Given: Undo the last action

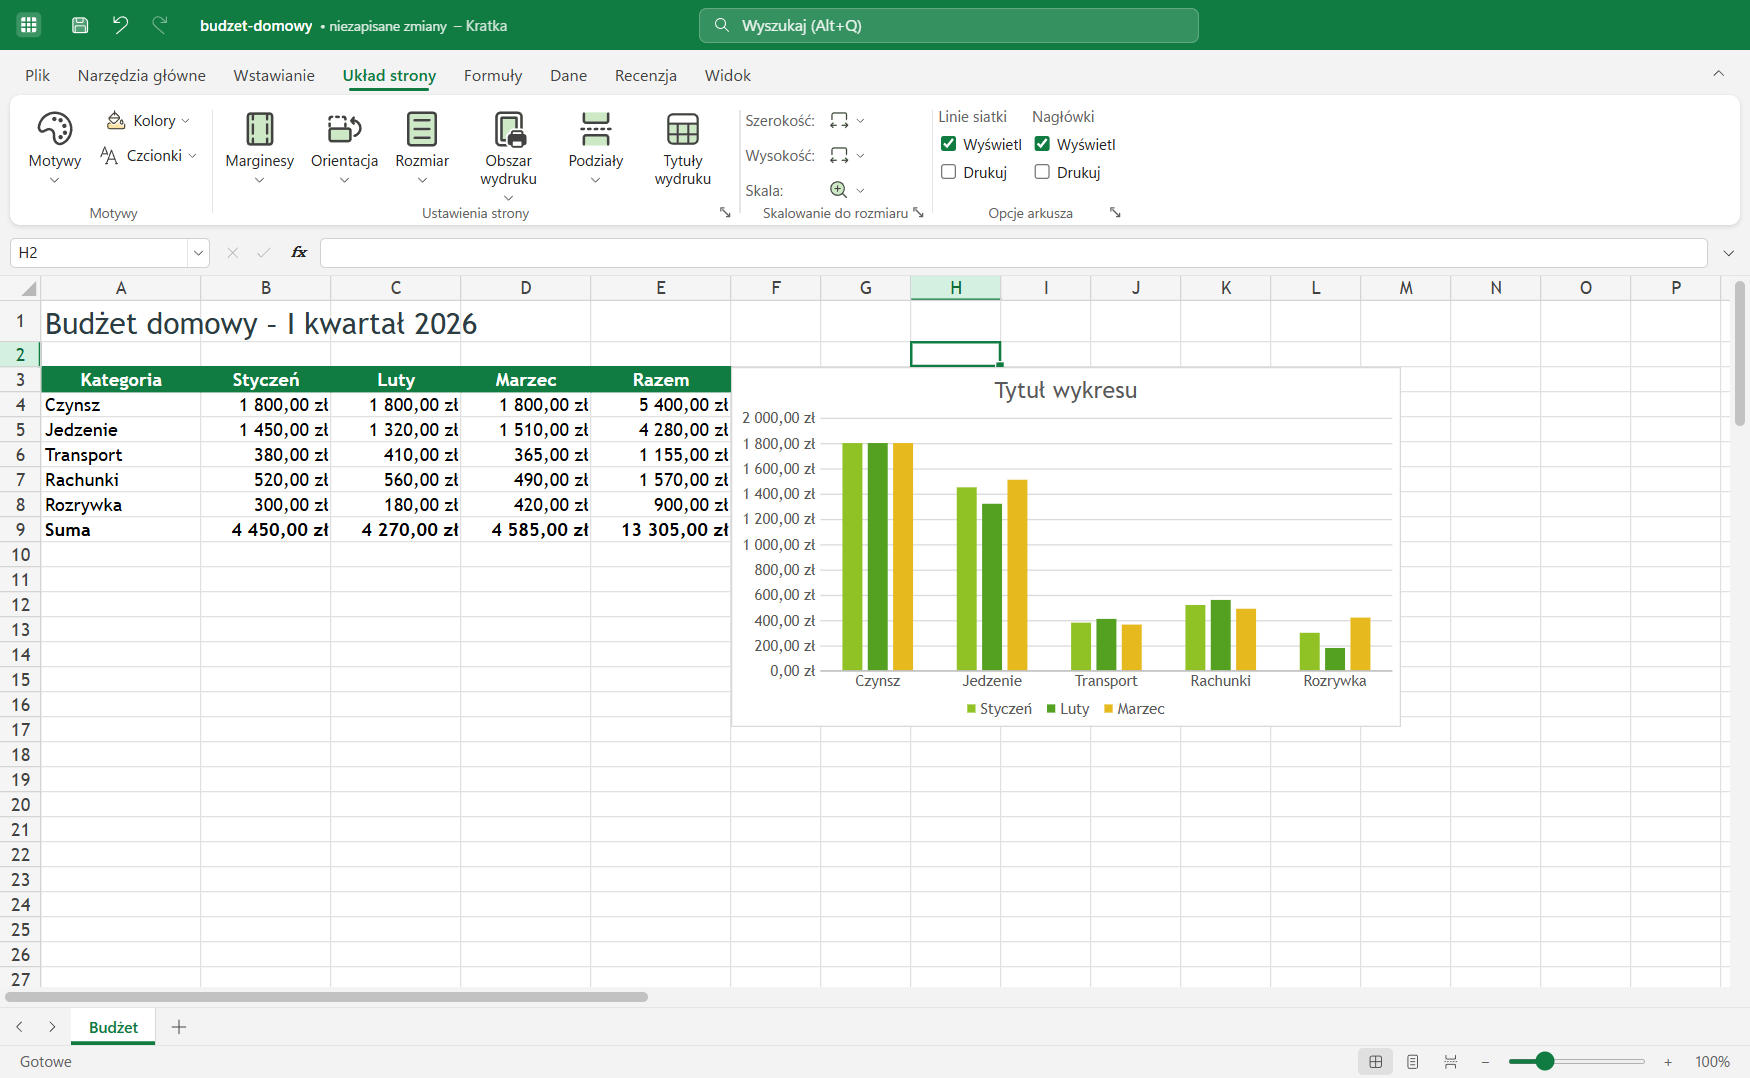Looking at the screenshot, I should click(120, 25).
